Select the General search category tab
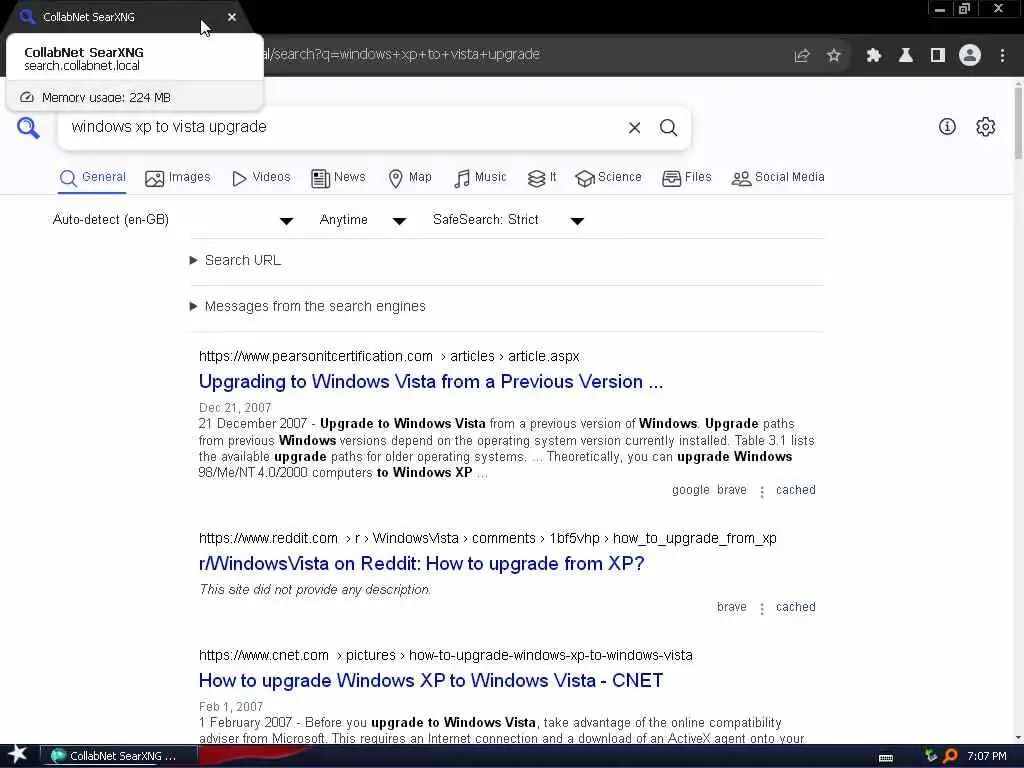The height and width of the screenshot is (768, 1024). [93, 178]
